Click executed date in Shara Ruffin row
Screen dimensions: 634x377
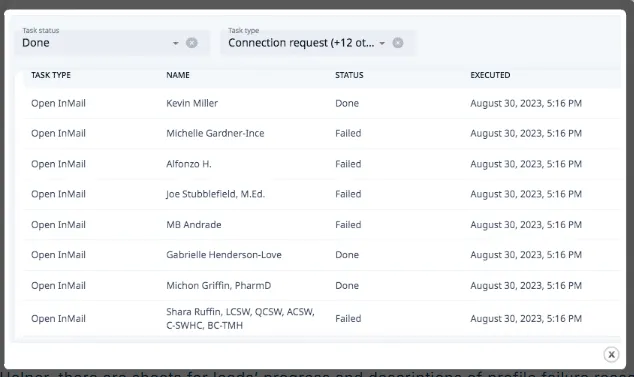point(526,319)
